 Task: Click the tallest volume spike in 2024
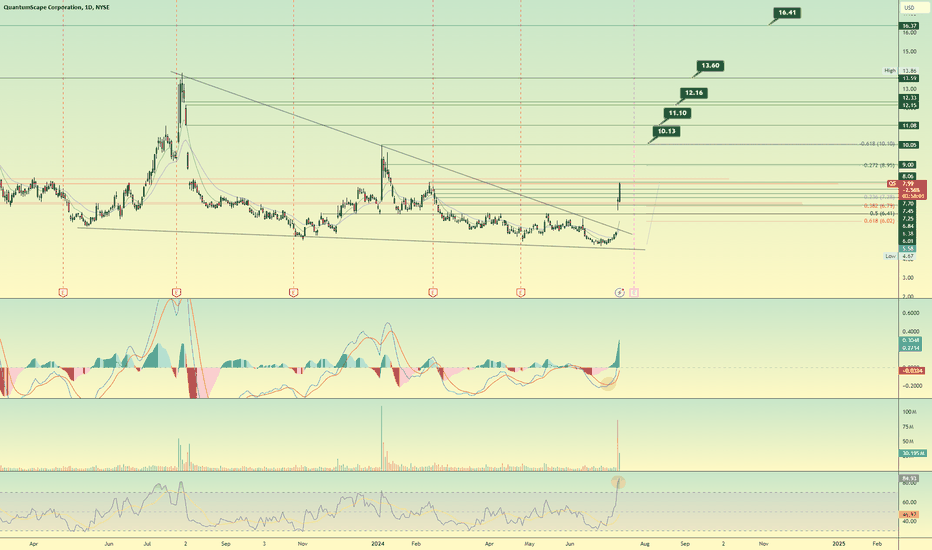[382, 438]
